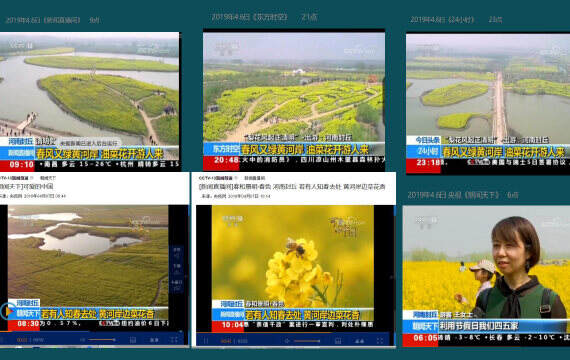
Task: Adjust volume slider in wetland video player
Action: click(102, 340)
